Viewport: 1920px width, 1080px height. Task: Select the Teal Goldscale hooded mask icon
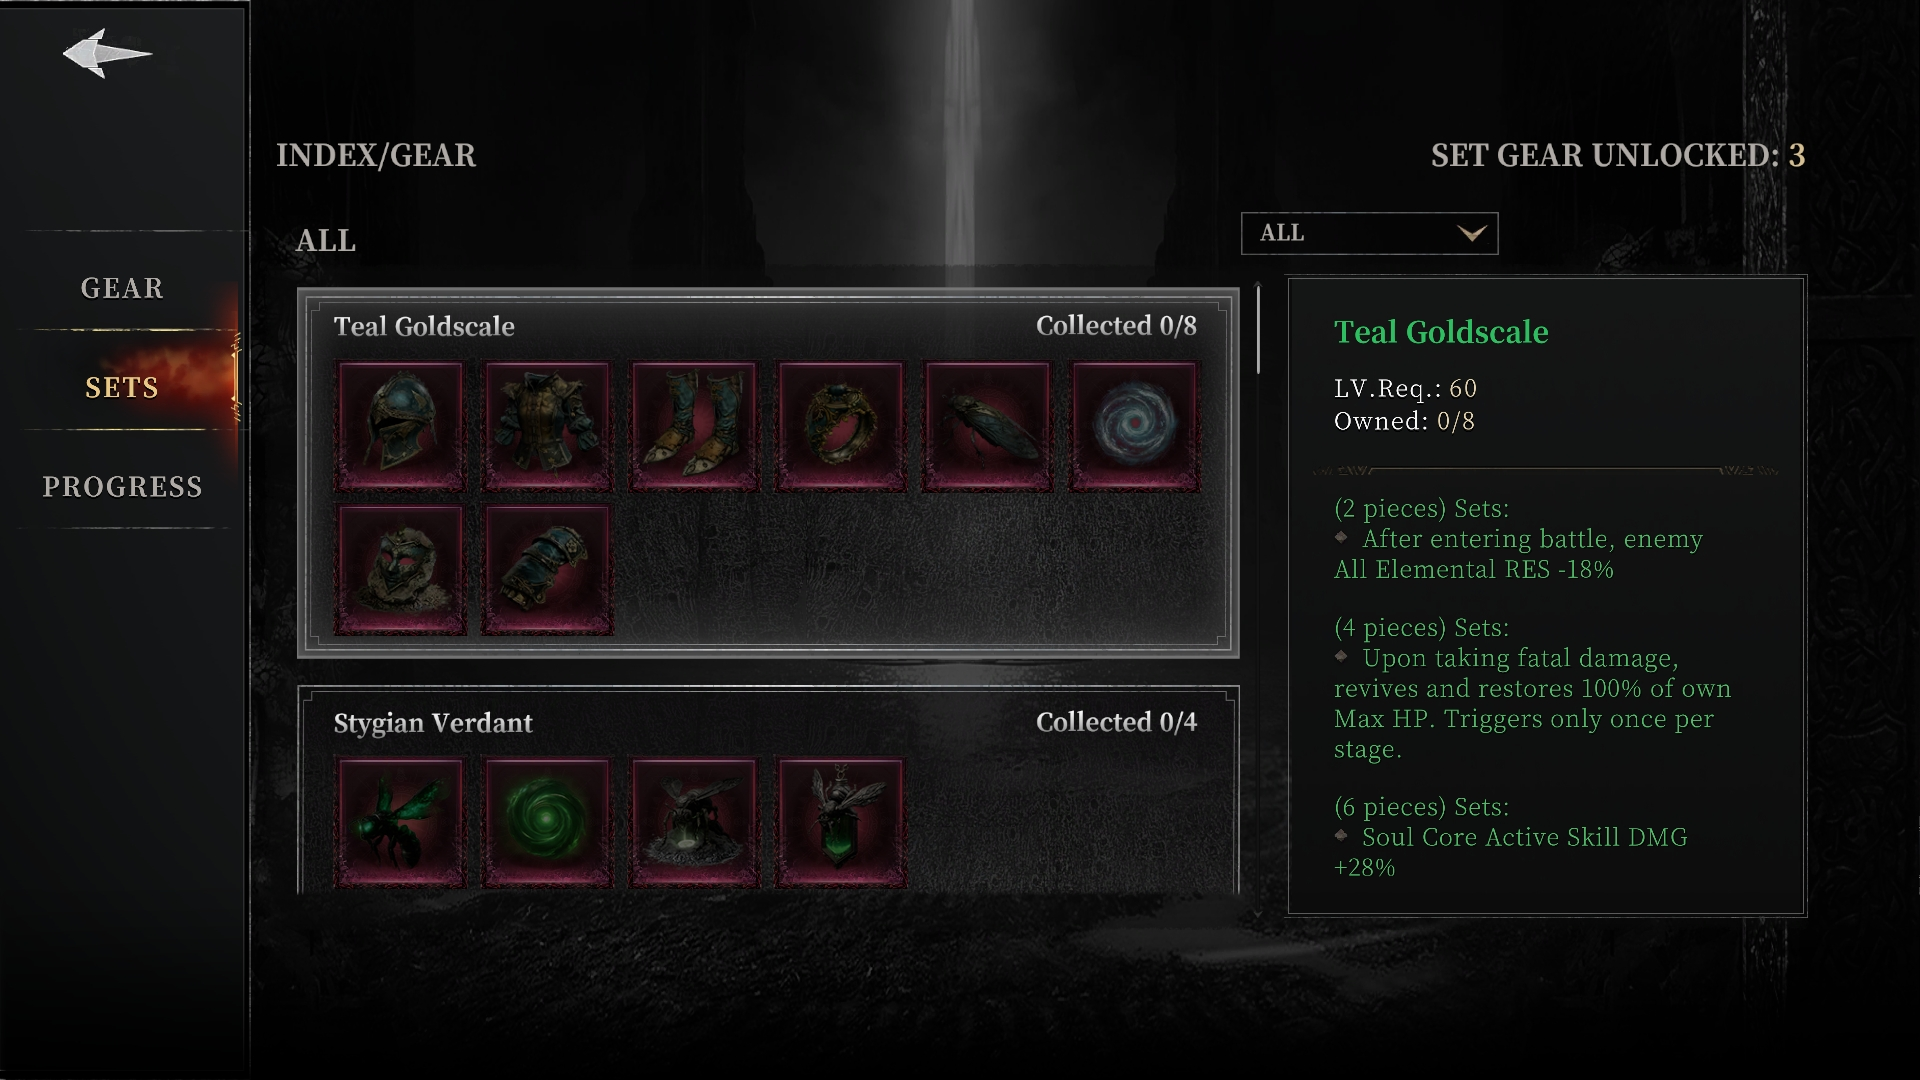[x=400, y=570]
